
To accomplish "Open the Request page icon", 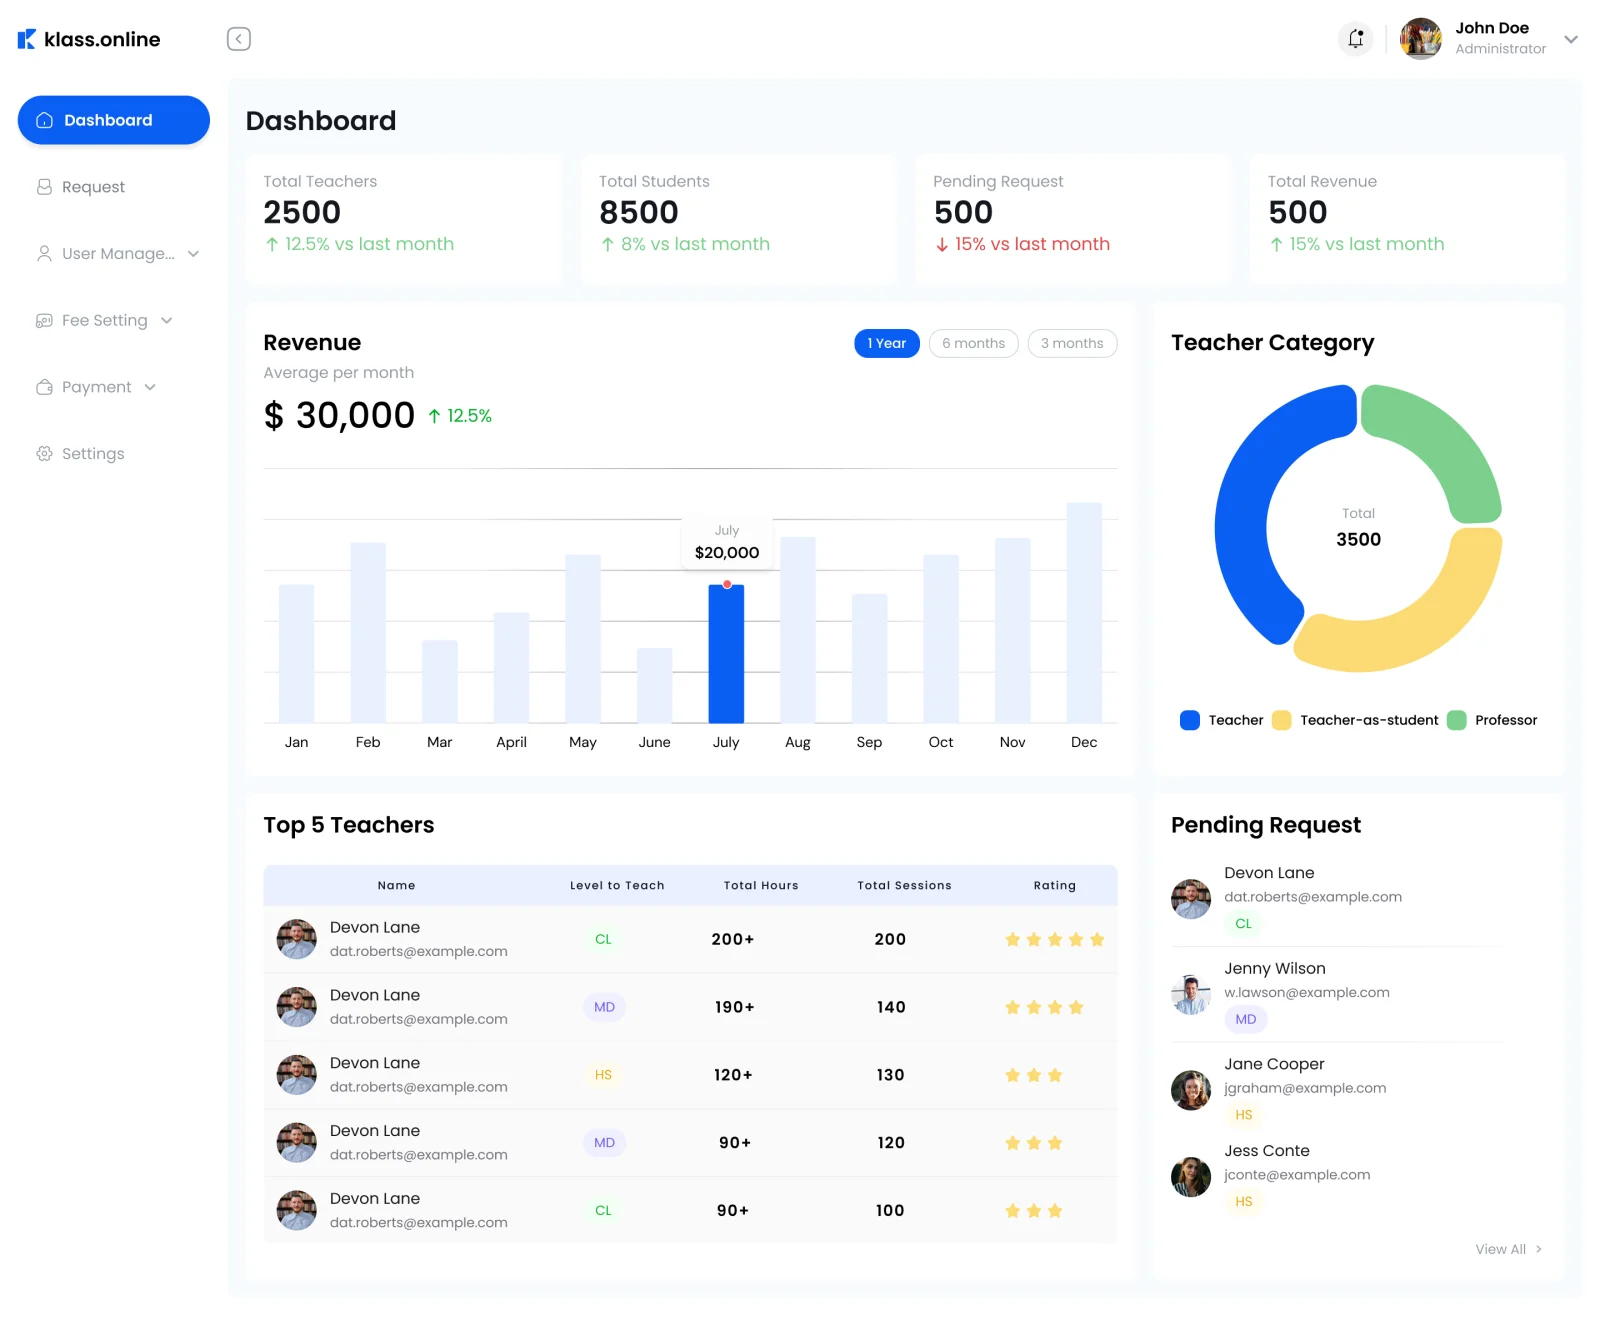I will (44, 187).
